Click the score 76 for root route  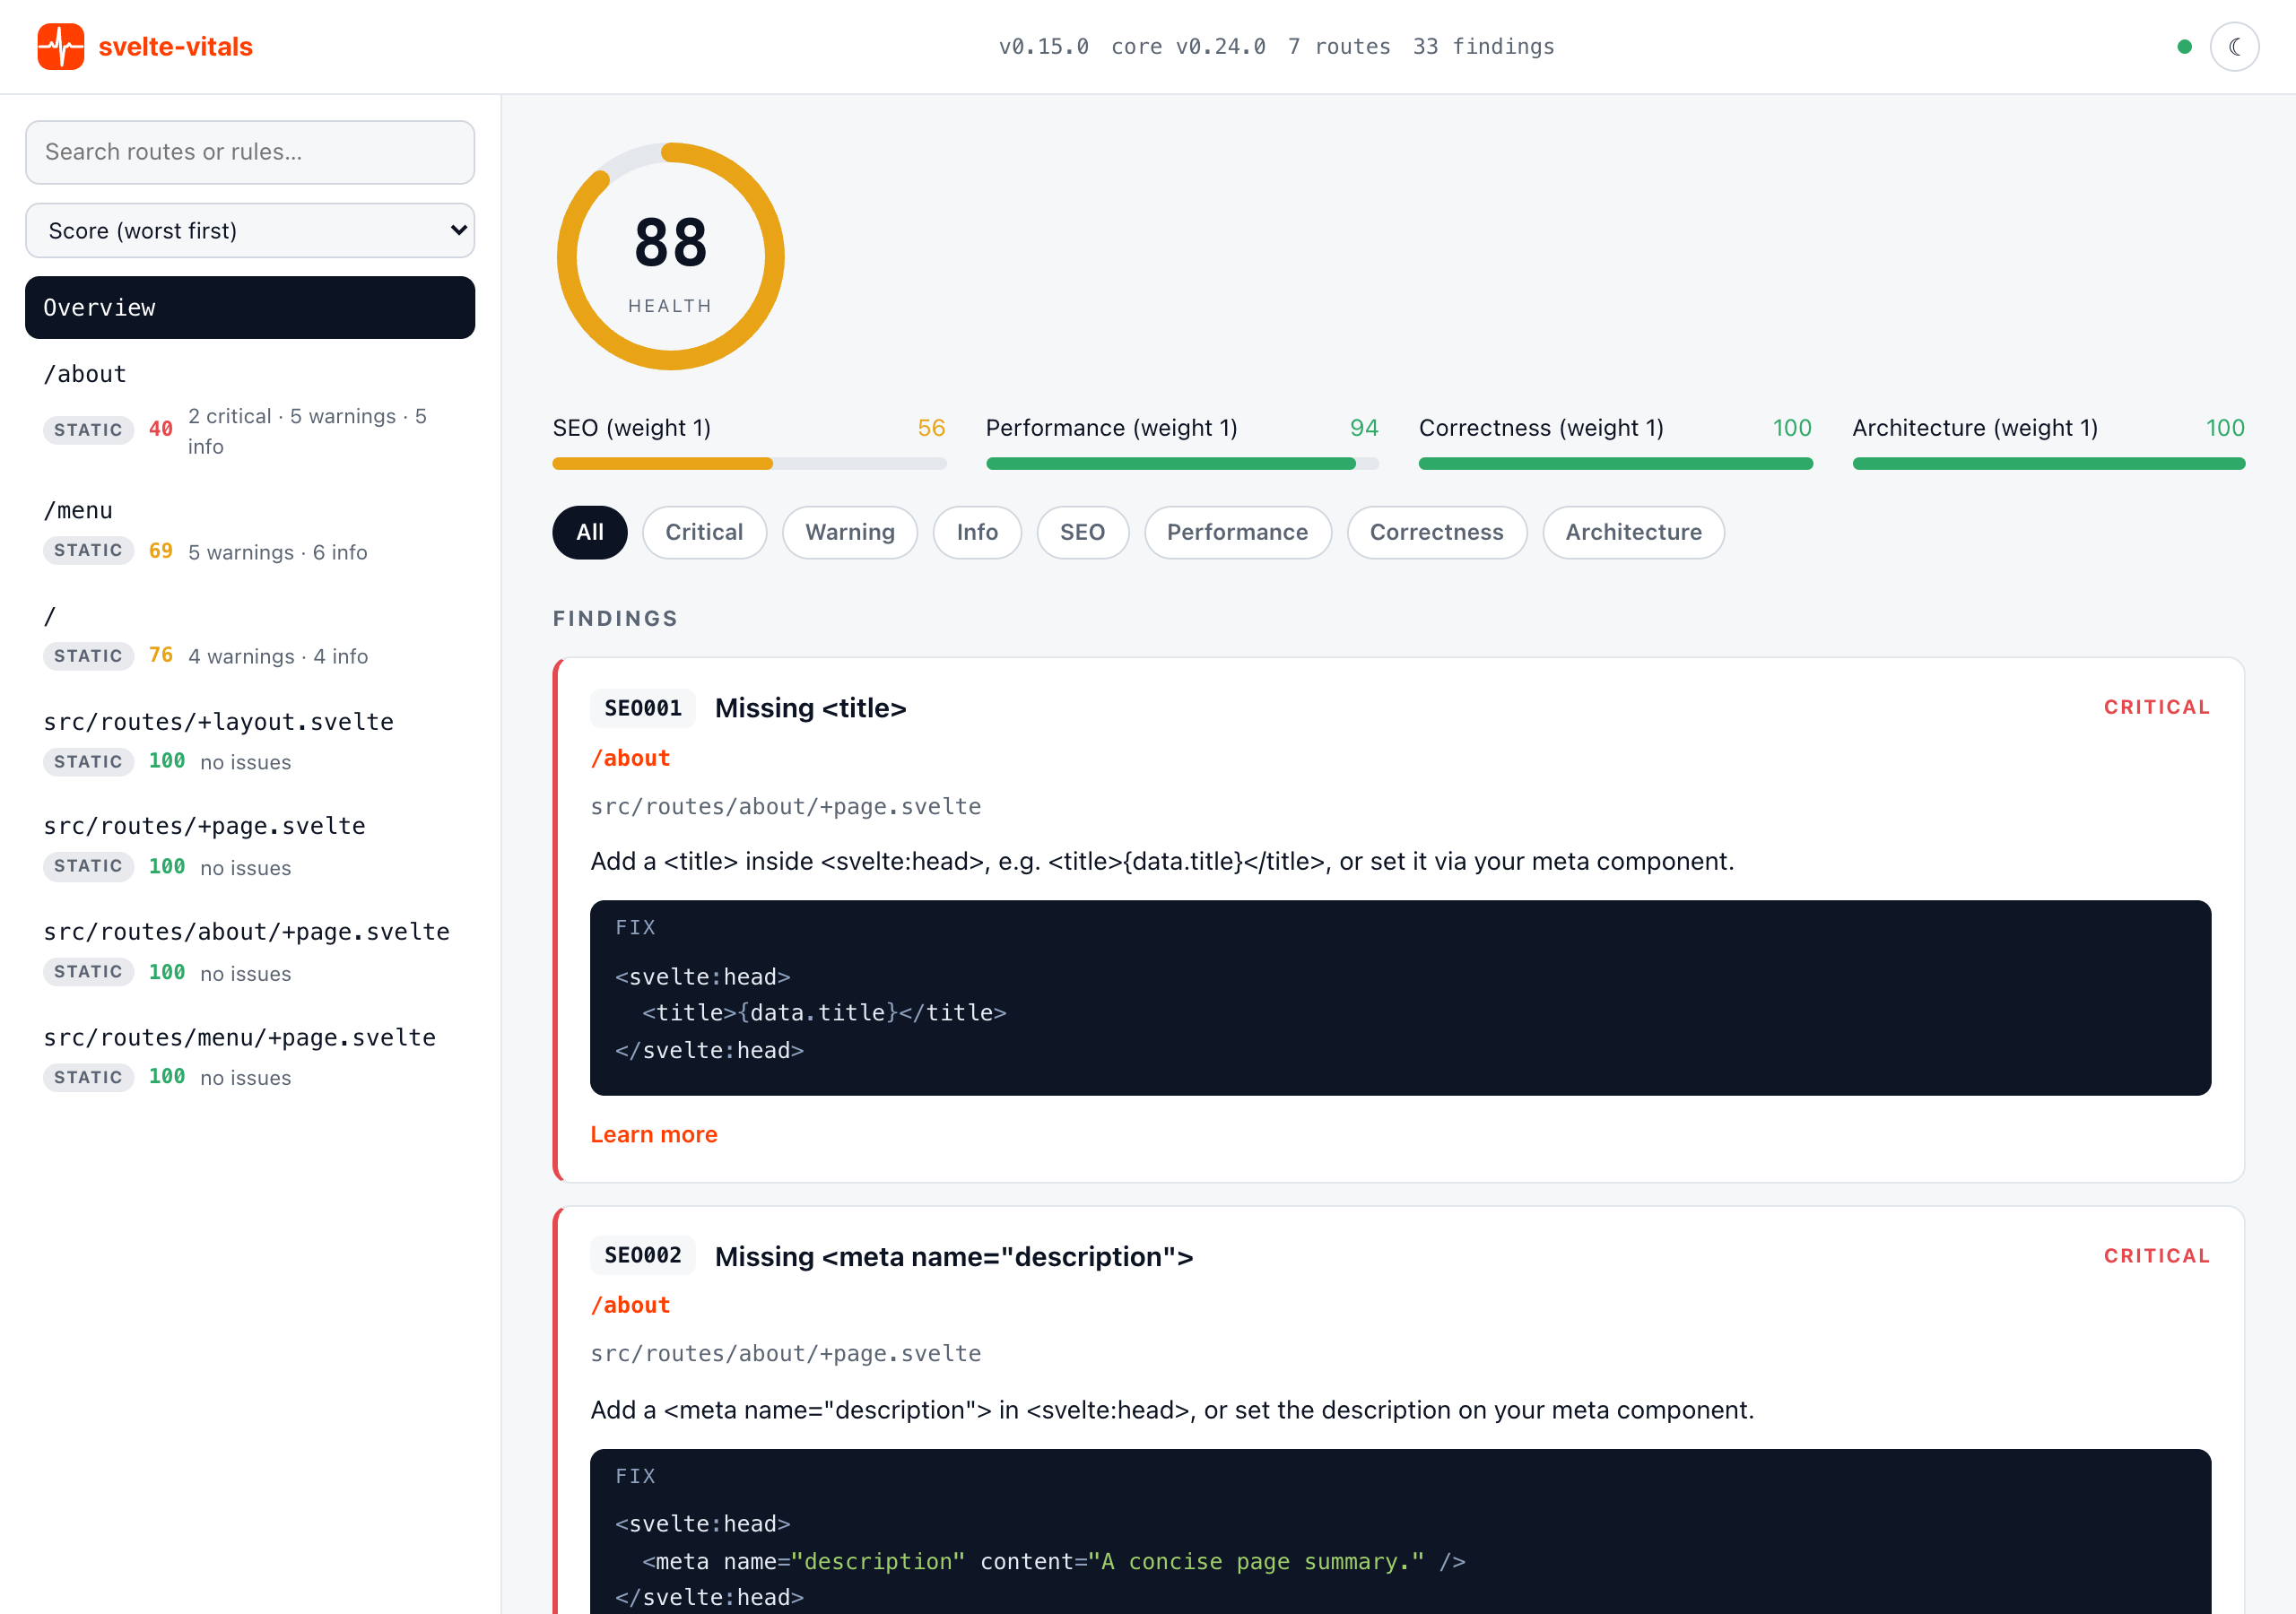pyautogui.click(x=160, y=656)
